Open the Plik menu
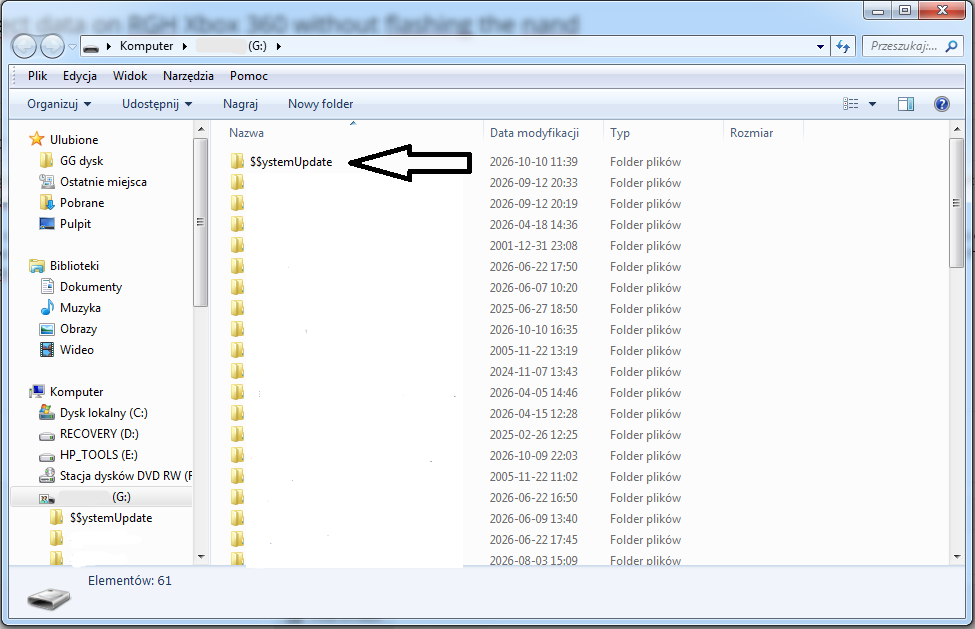Screen dimensions: 975x629 [37, 76]
